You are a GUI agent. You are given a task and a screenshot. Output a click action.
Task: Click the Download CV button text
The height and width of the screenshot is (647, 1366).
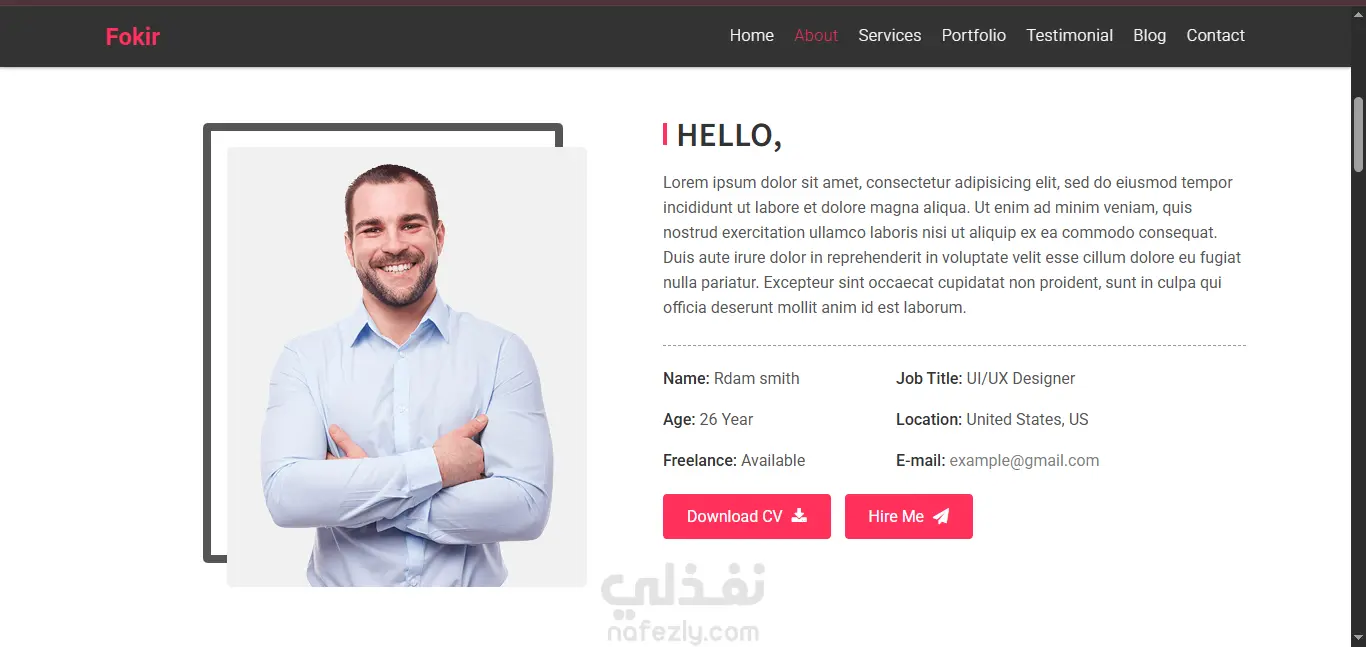[x=735, y=516]
